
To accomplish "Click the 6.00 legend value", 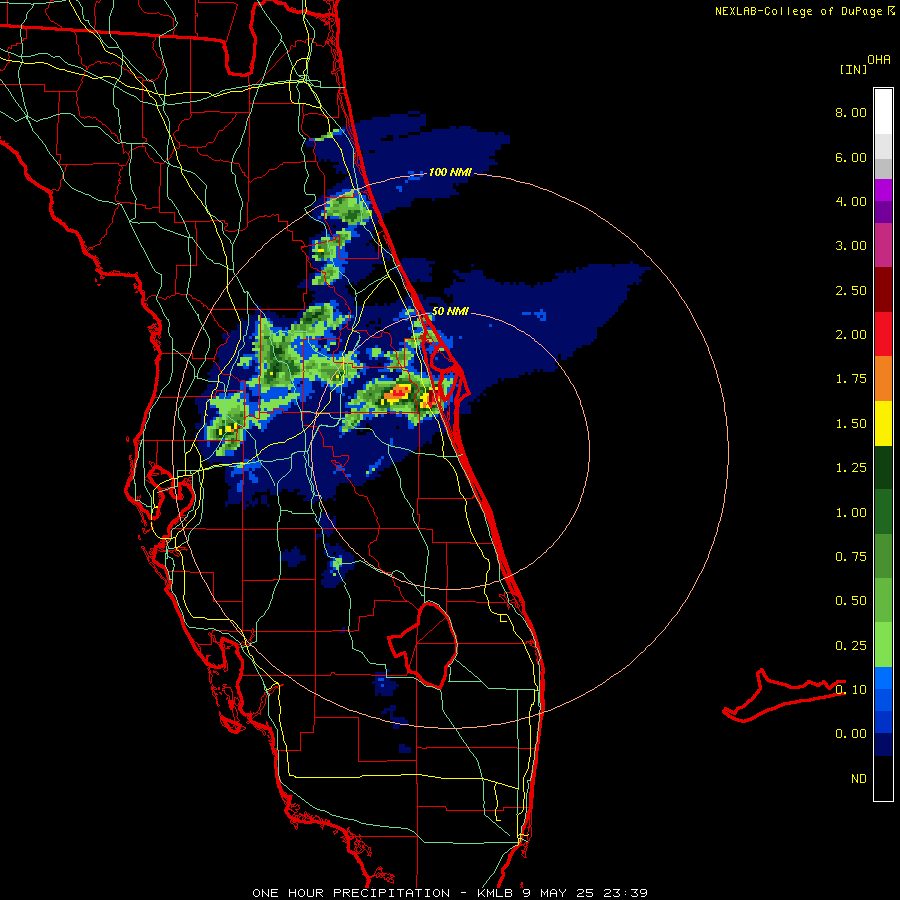I will [x=851, y=157].
